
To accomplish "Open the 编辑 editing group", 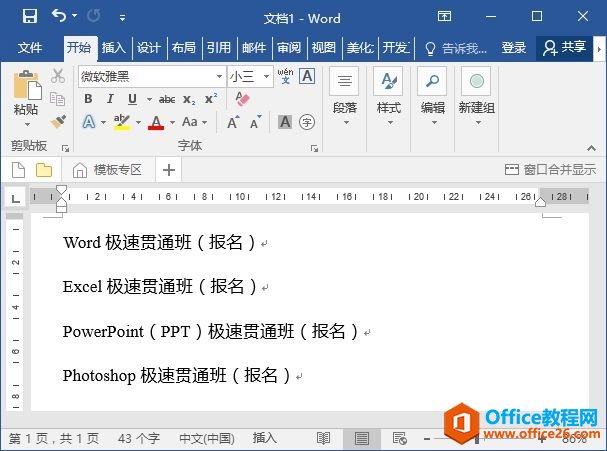I will coord(432,96).
